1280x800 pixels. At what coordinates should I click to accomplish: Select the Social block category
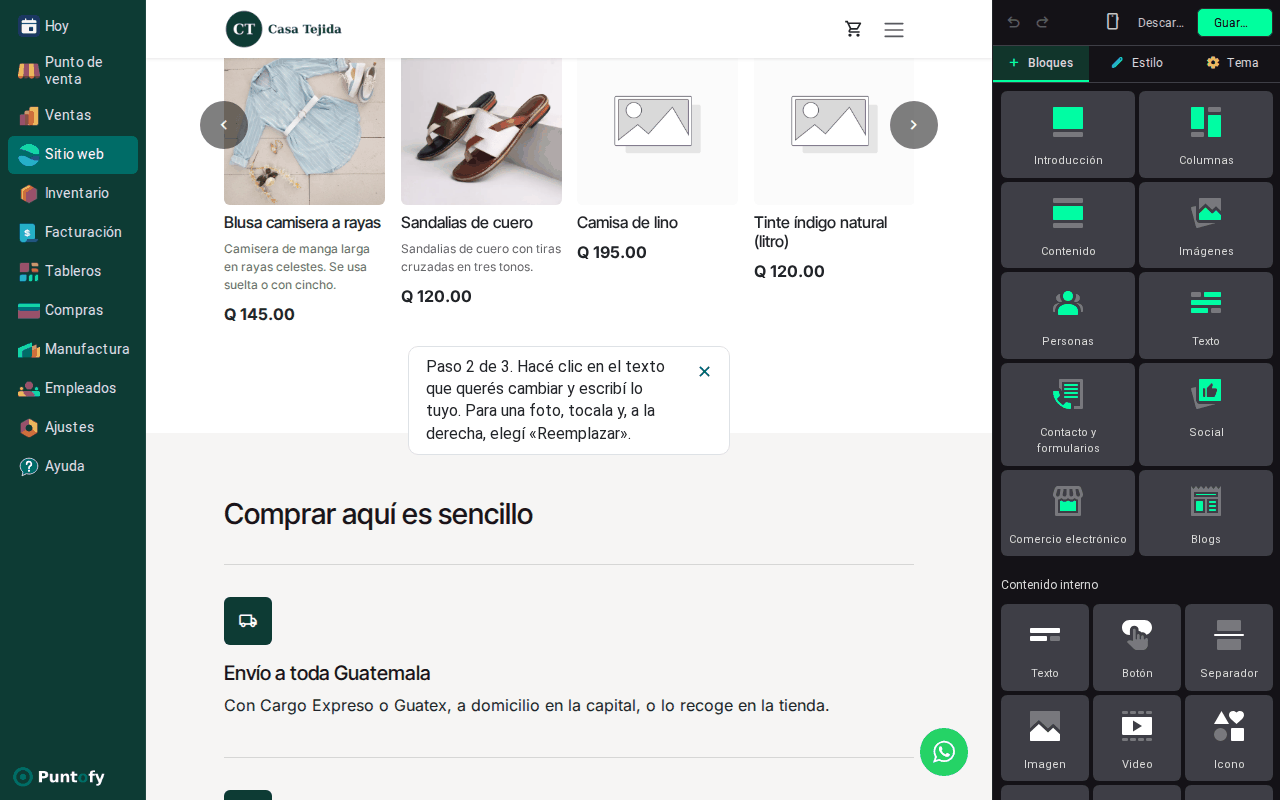pyautogui.click(x=1206, y=414)
